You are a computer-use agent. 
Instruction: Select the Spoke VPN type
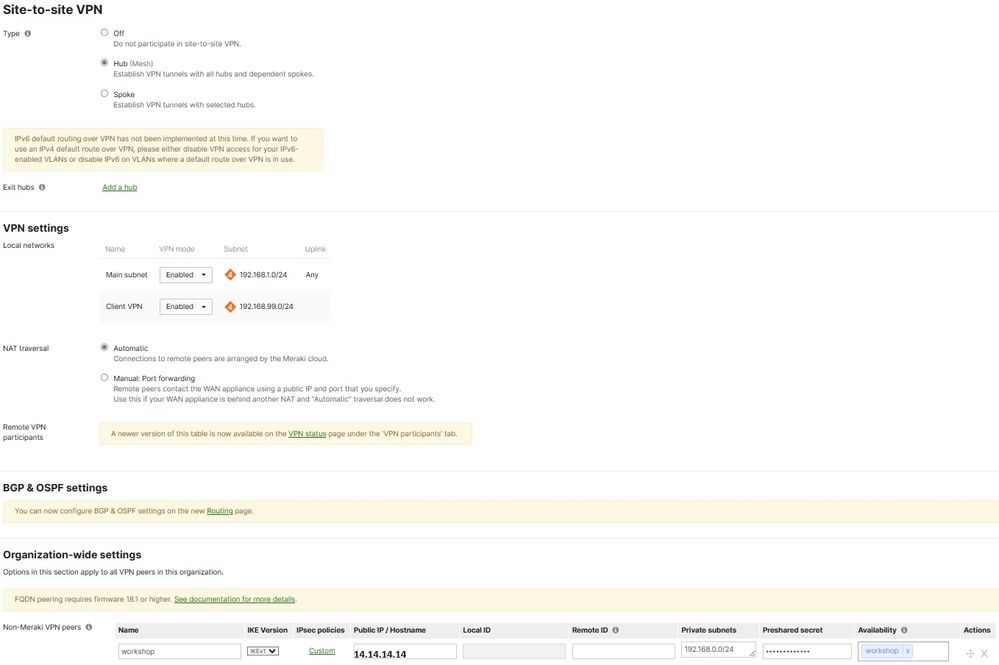pyautogui.click(x=104, y=93)
